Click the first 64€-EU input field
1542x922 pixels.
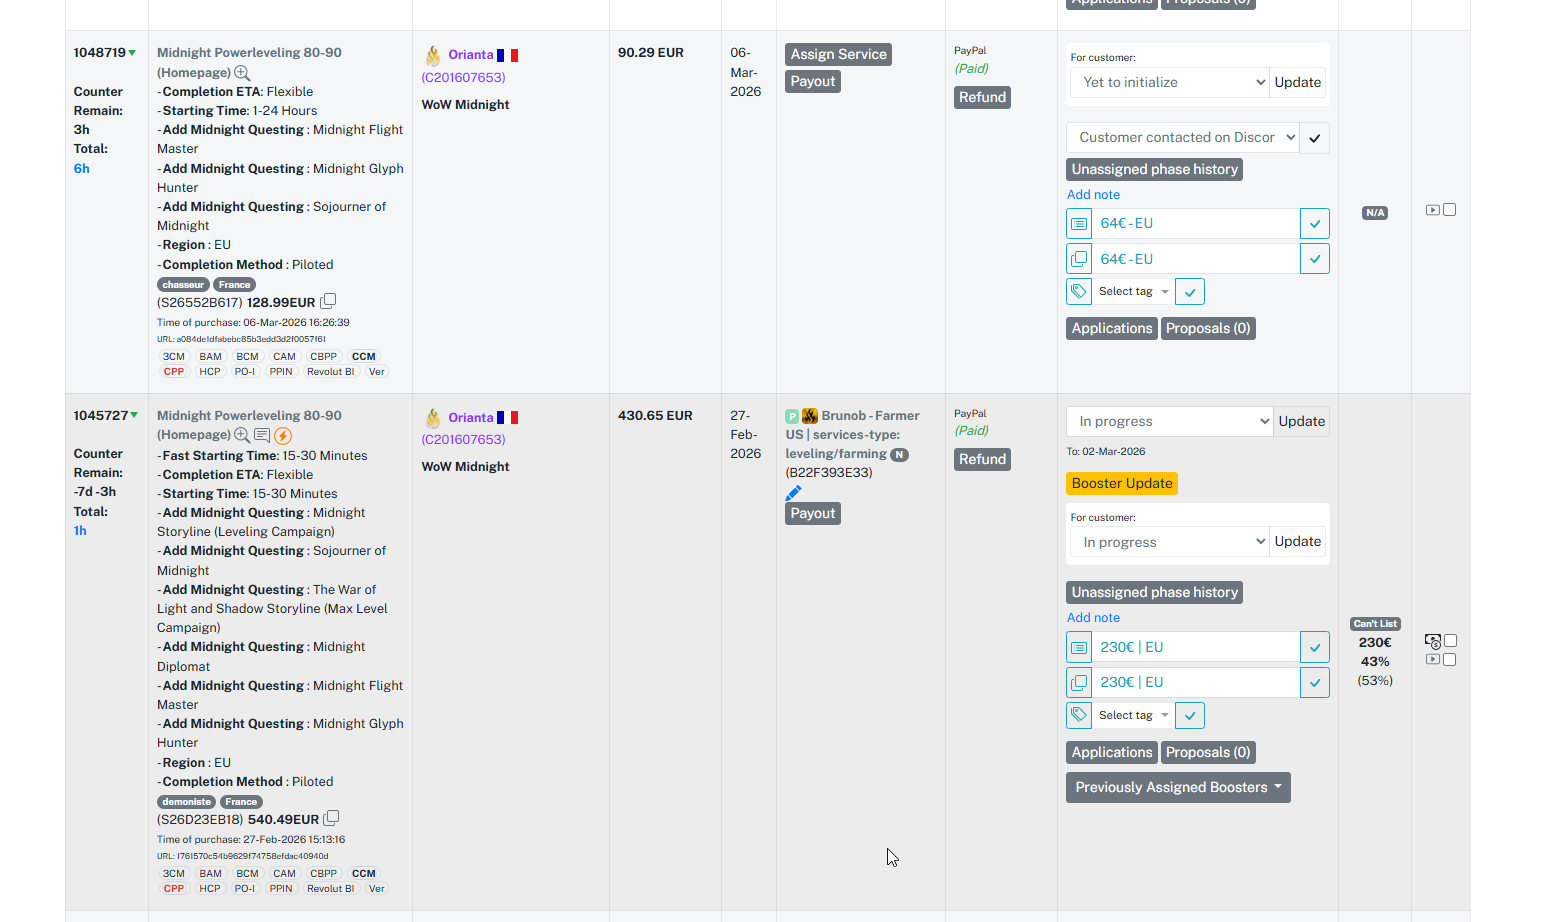(x=1195, y=224)
